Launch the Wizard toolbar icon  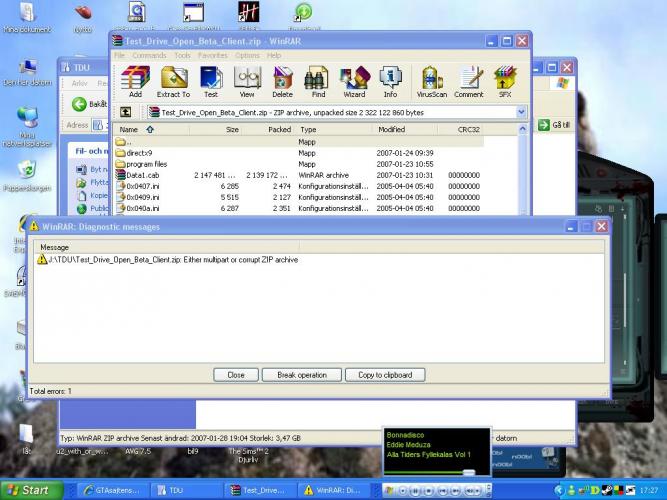(354, 79)
